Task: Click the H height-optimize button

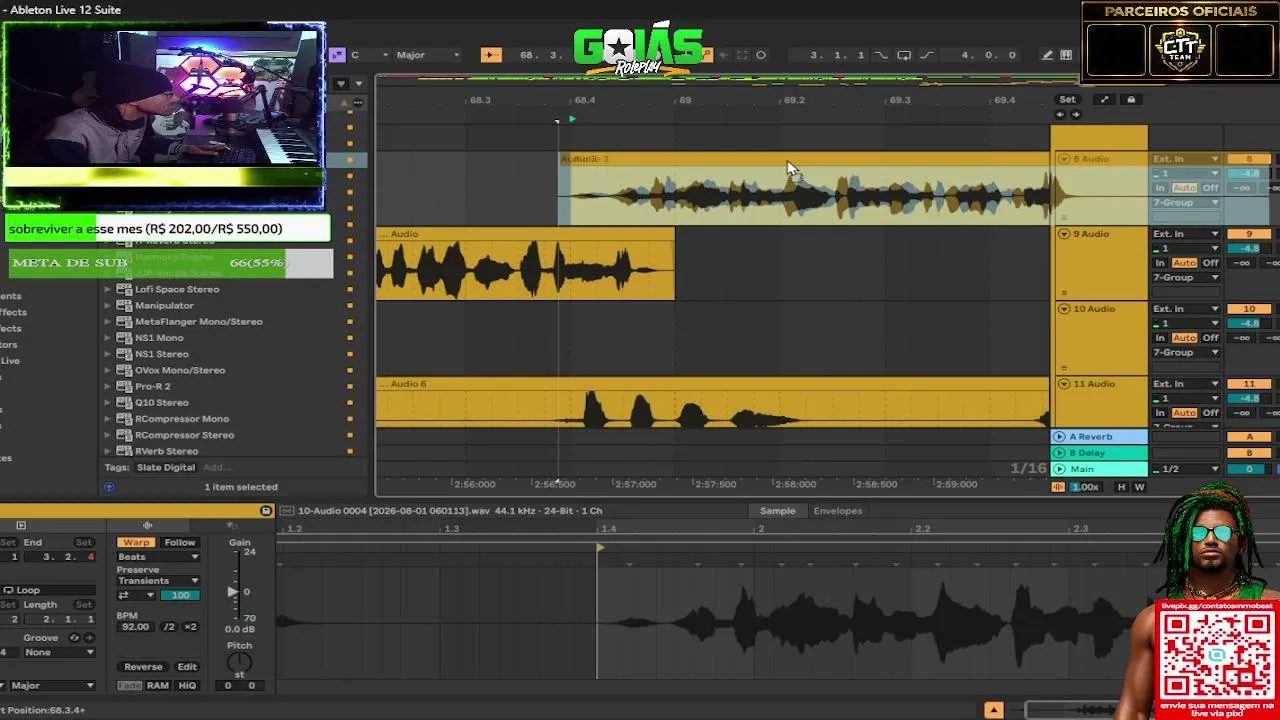Action: 1121,487
